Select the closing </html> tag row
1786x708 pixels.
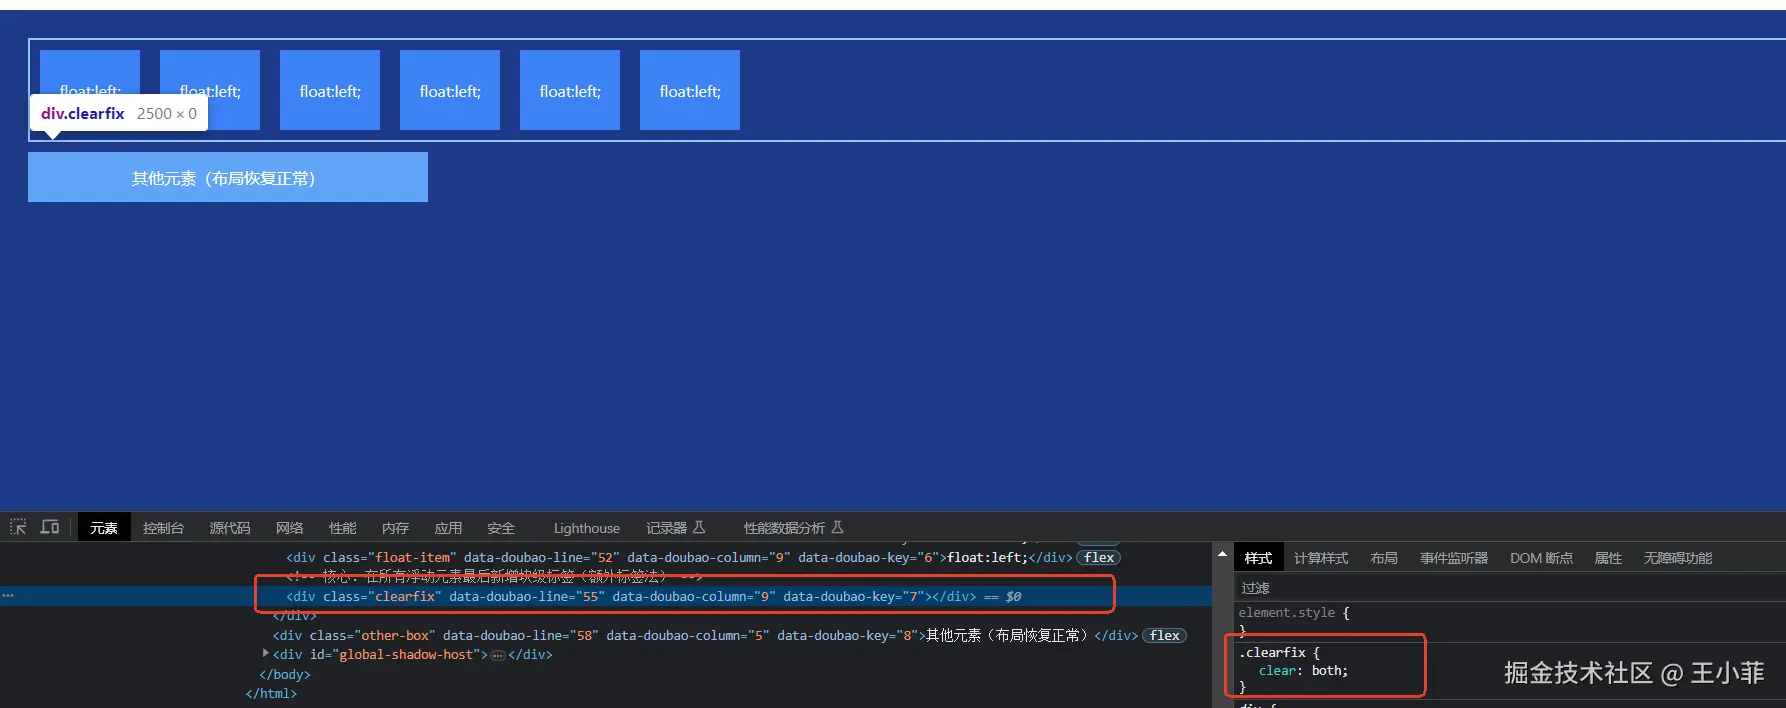pyautogui.click(x=271, y=694)
